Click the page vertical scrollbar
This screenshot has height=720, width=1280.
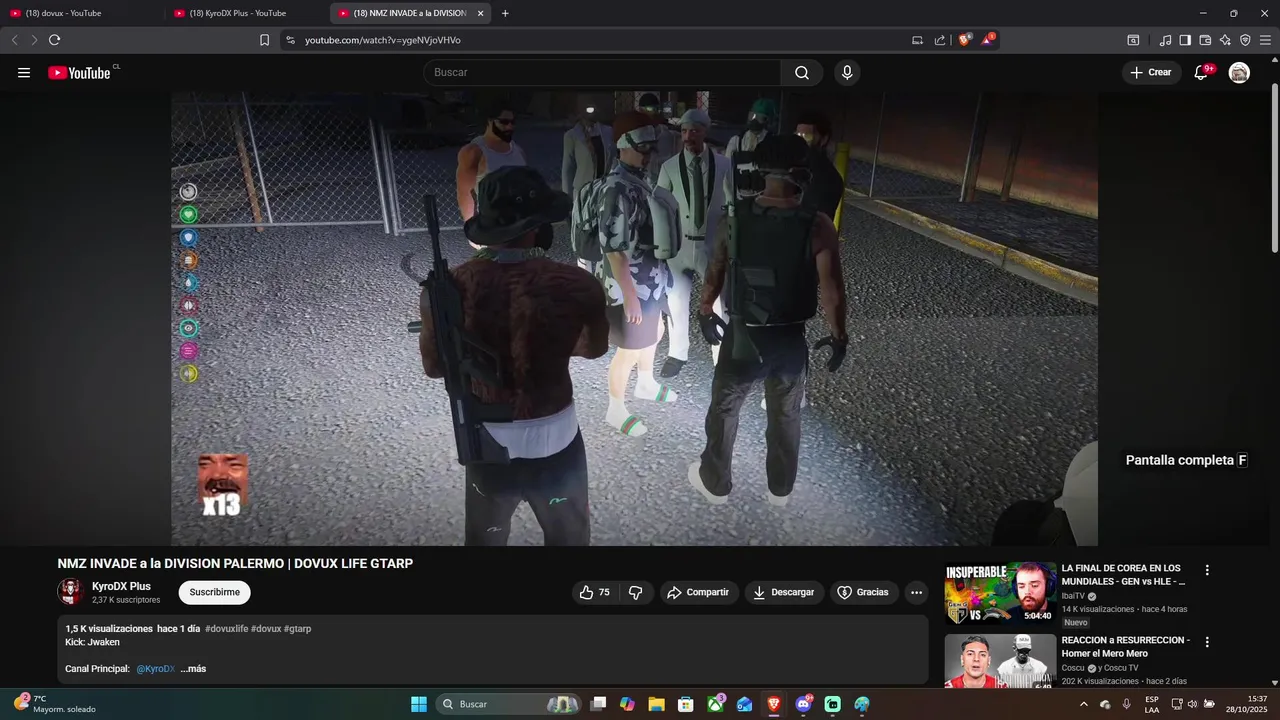(x=1275, y=168)
